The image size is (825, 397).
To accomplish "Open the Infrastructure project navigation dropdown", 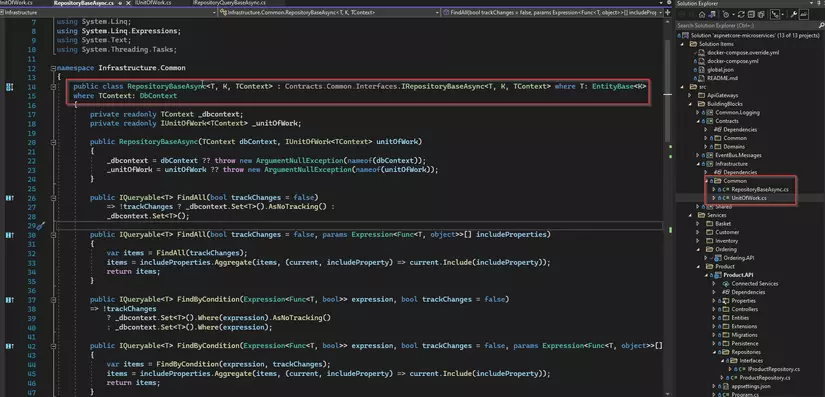I will click(215, 12).
